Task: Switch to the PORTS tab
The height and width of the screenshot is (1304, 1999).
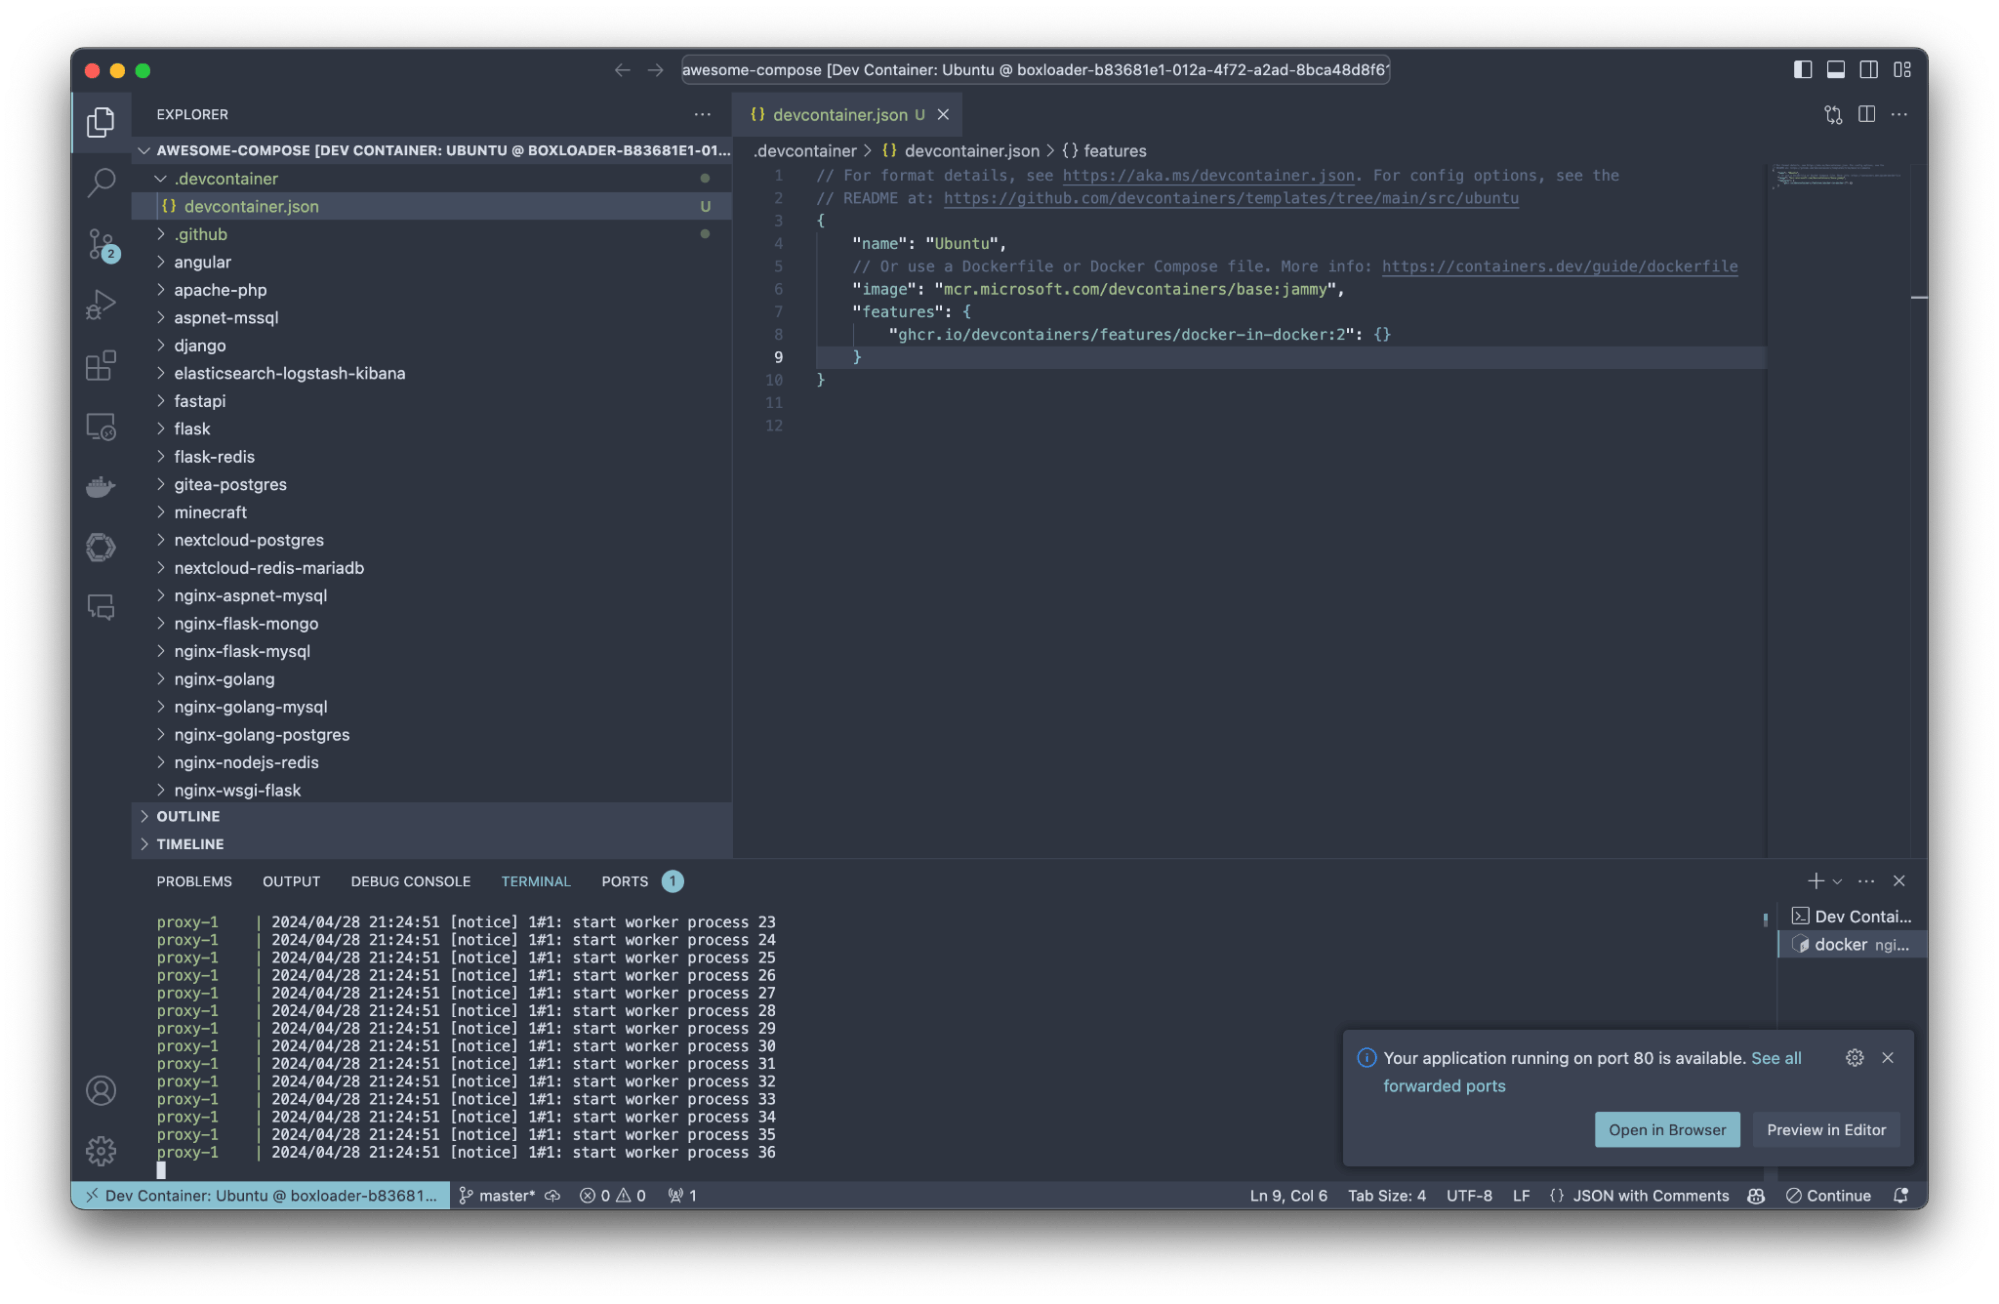Action: tap(624, 881)
